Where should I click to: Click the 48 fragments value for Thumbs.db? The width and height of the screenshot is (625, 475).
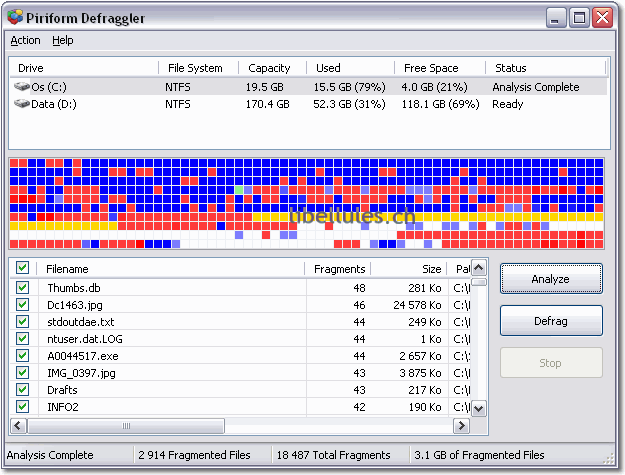(x=359, y=288)
